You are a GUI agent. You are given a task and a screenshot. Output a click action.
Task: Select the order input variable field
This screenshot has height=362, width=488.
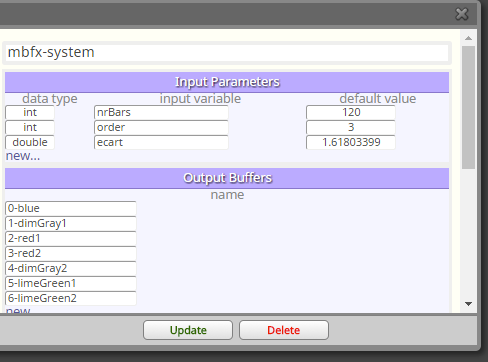(x=161, y=127)
